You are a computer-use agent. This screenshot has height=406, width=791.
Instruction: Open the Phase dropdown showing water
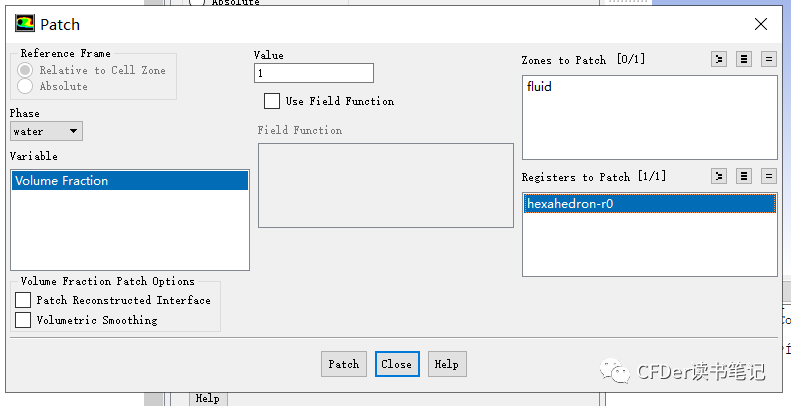click(x=46, y=131)
